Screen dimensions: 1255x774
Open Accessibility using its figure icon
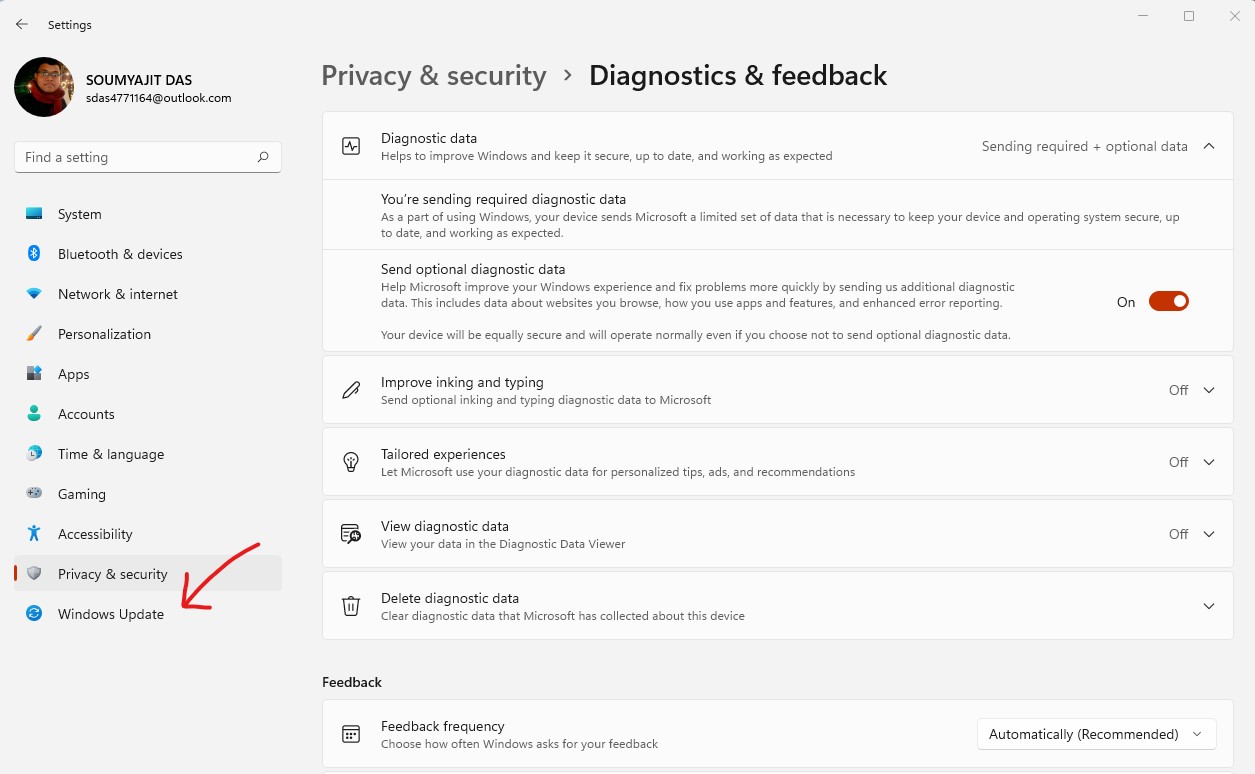(x=34, y=534)
